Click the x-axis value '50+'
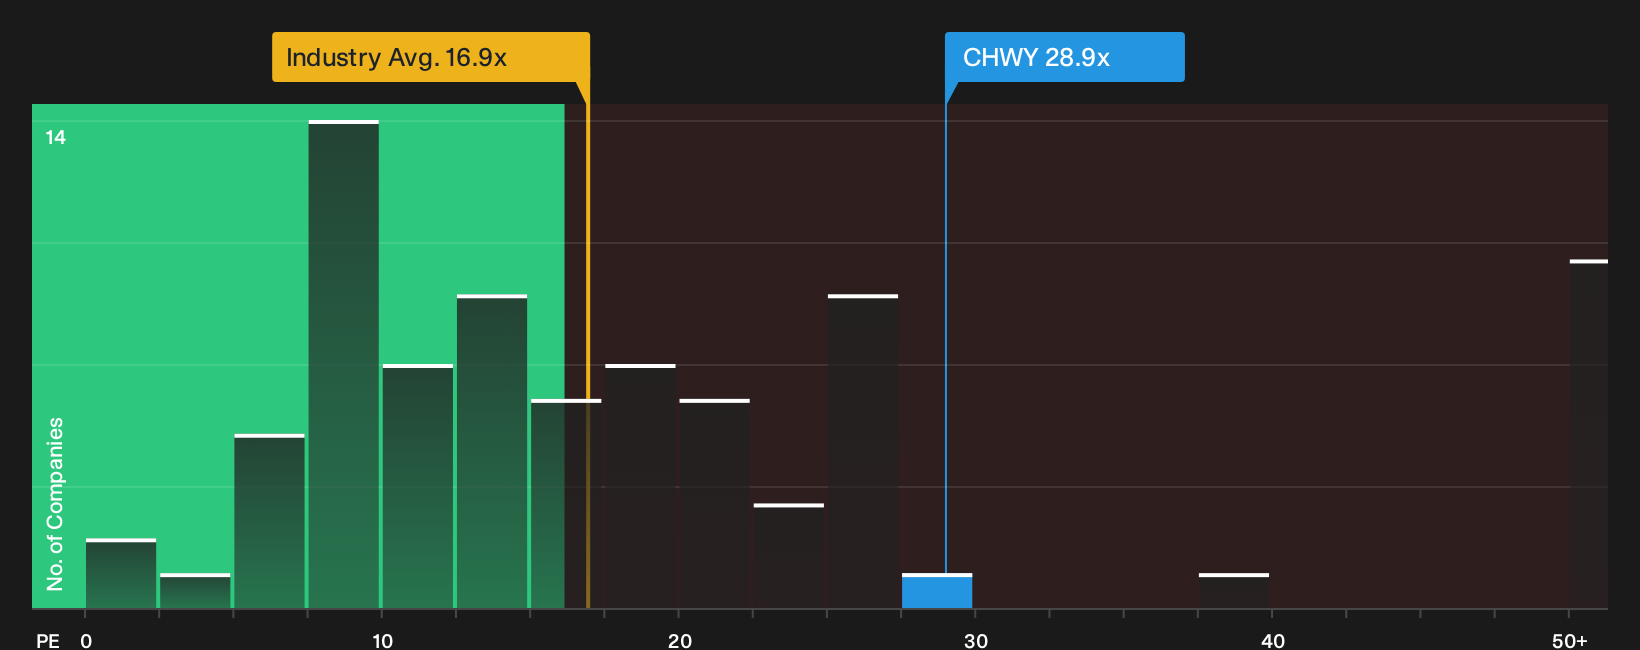The image size is (1640, 650). tap(1570, 641)
